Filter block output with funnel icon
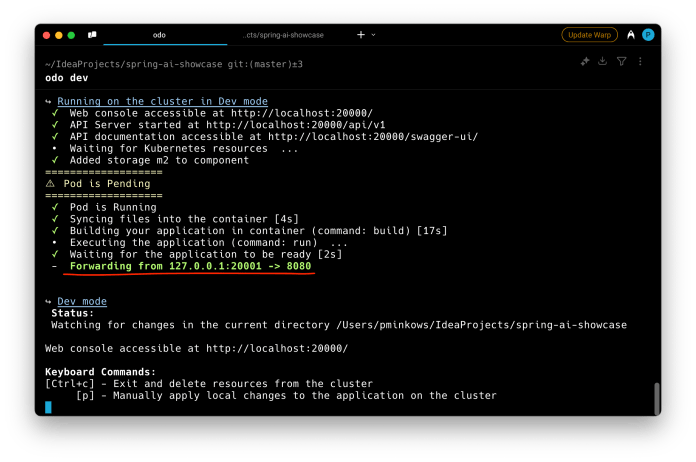This screenshot has height=462, width=696. click(x=621, y=62)
